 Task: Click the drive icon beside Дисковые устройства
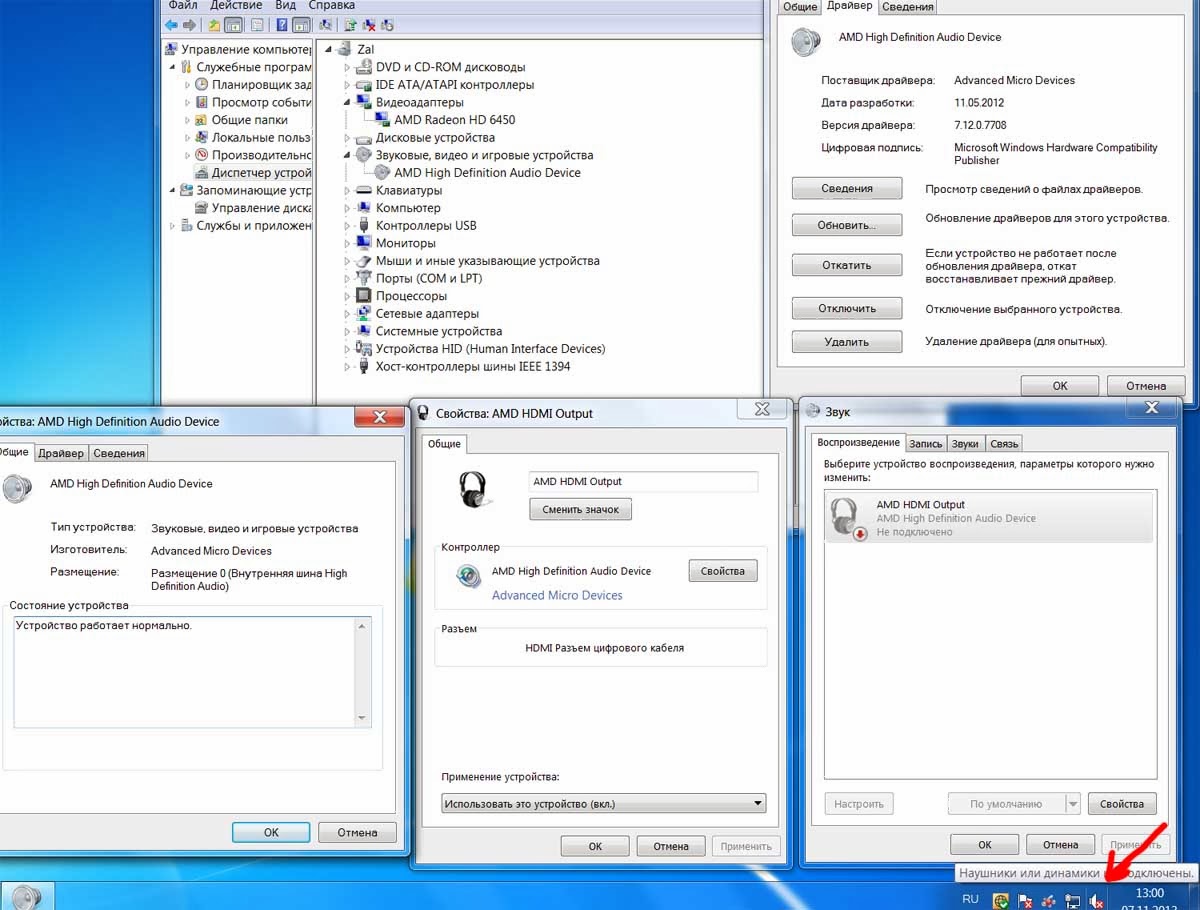click(x=364, y=138)
